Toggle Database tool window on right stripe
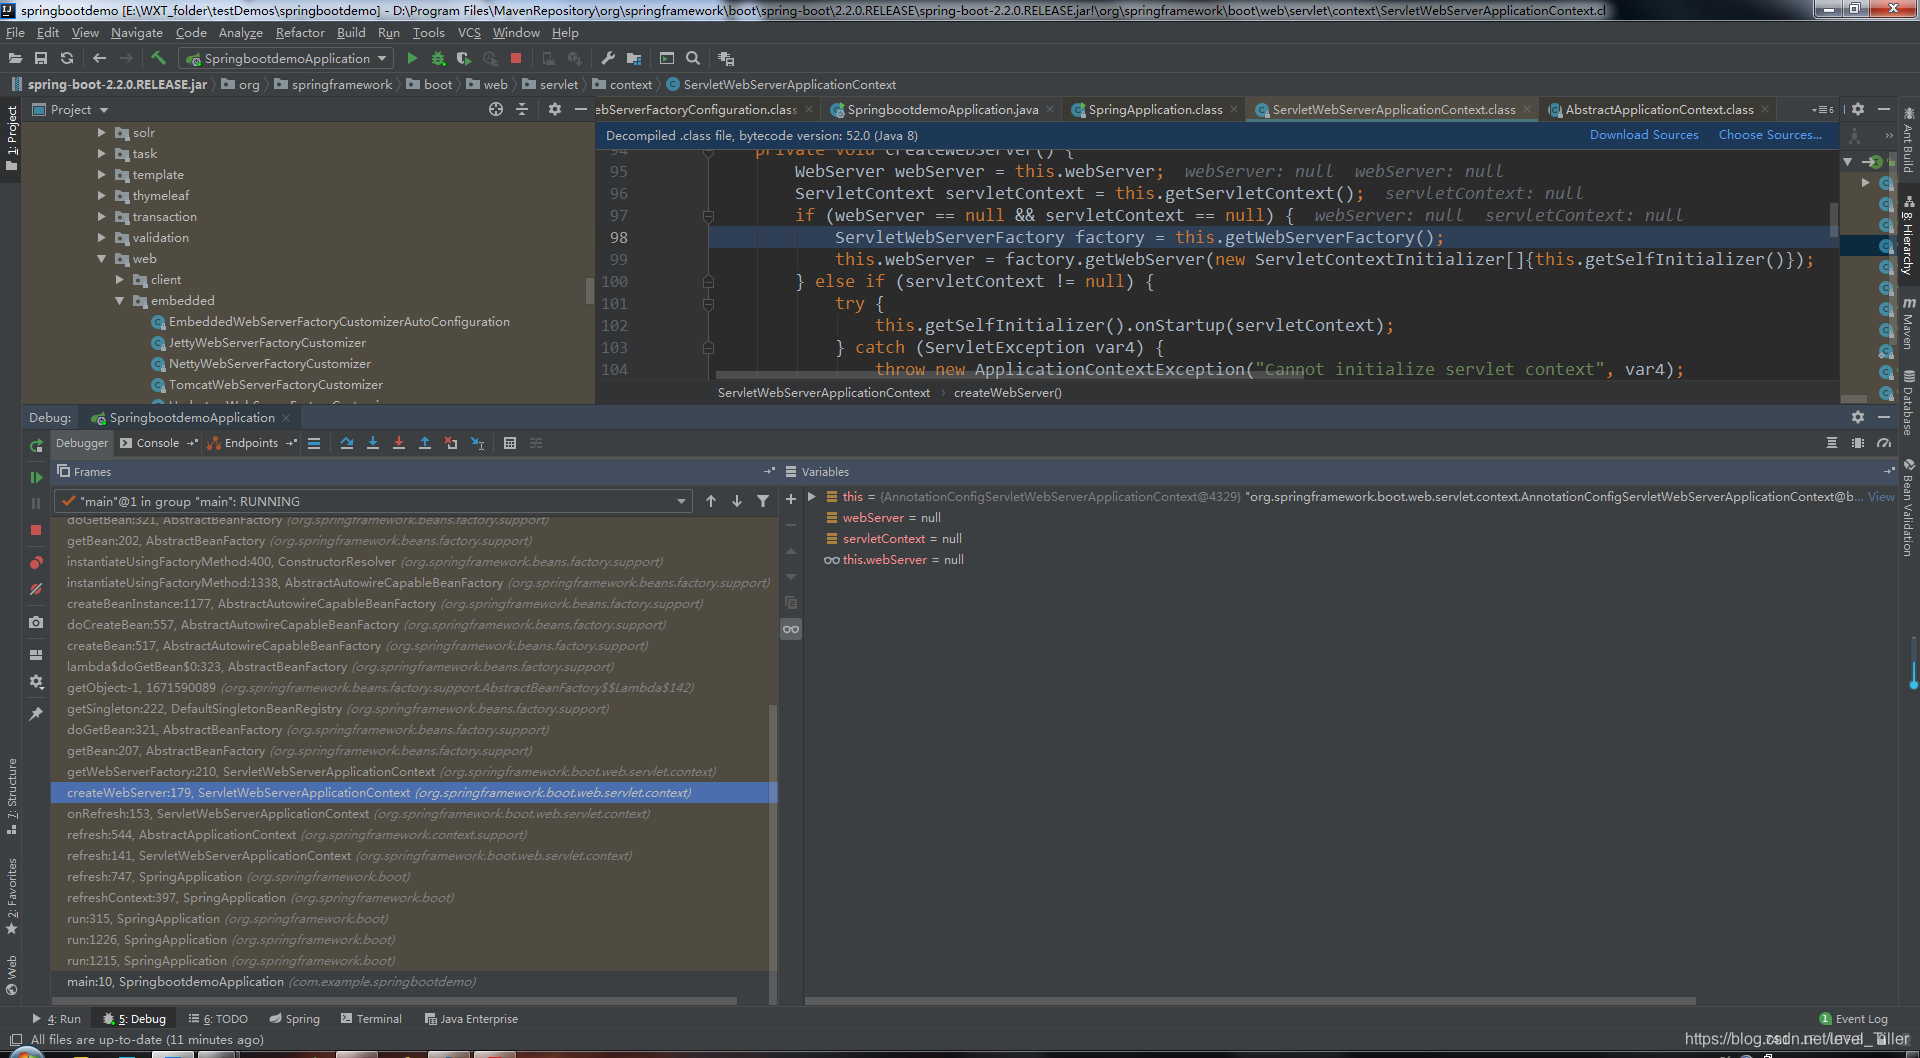Image resolution: width=1920 pixels, height=1058 pixels. (x=1908, y=403)
